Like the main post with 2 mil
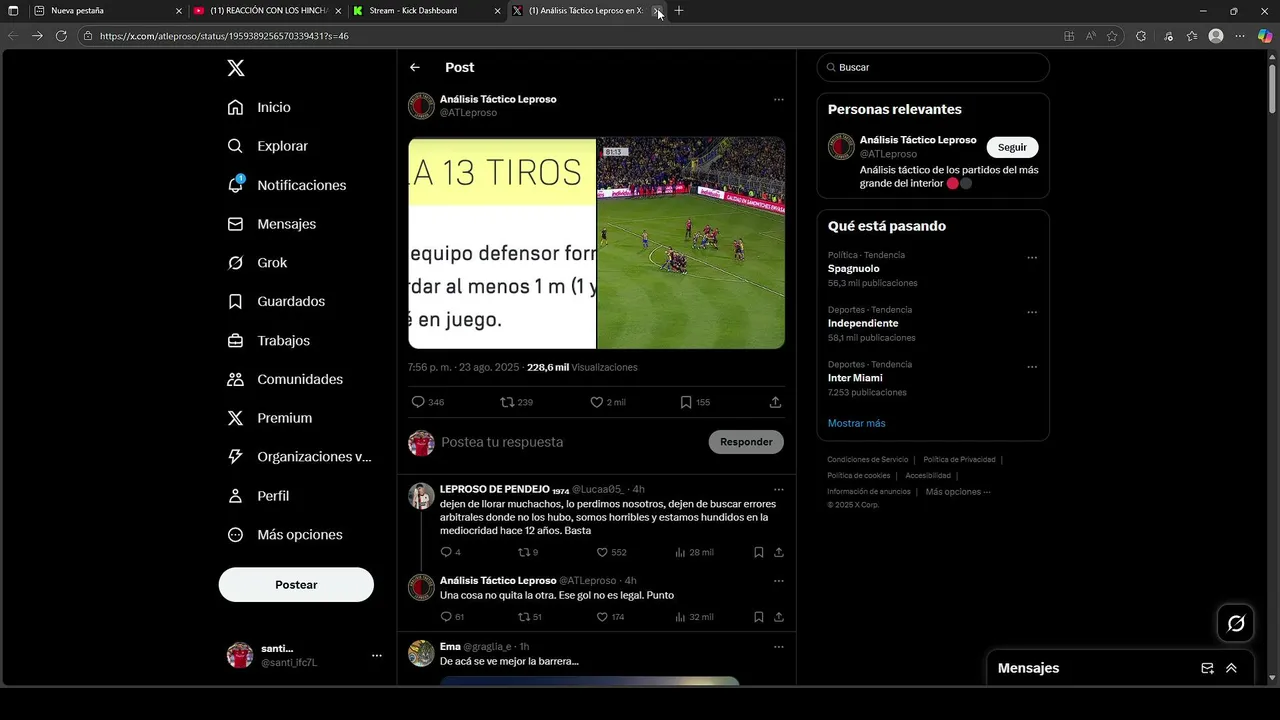The image size is (1280, 720). 607,402
